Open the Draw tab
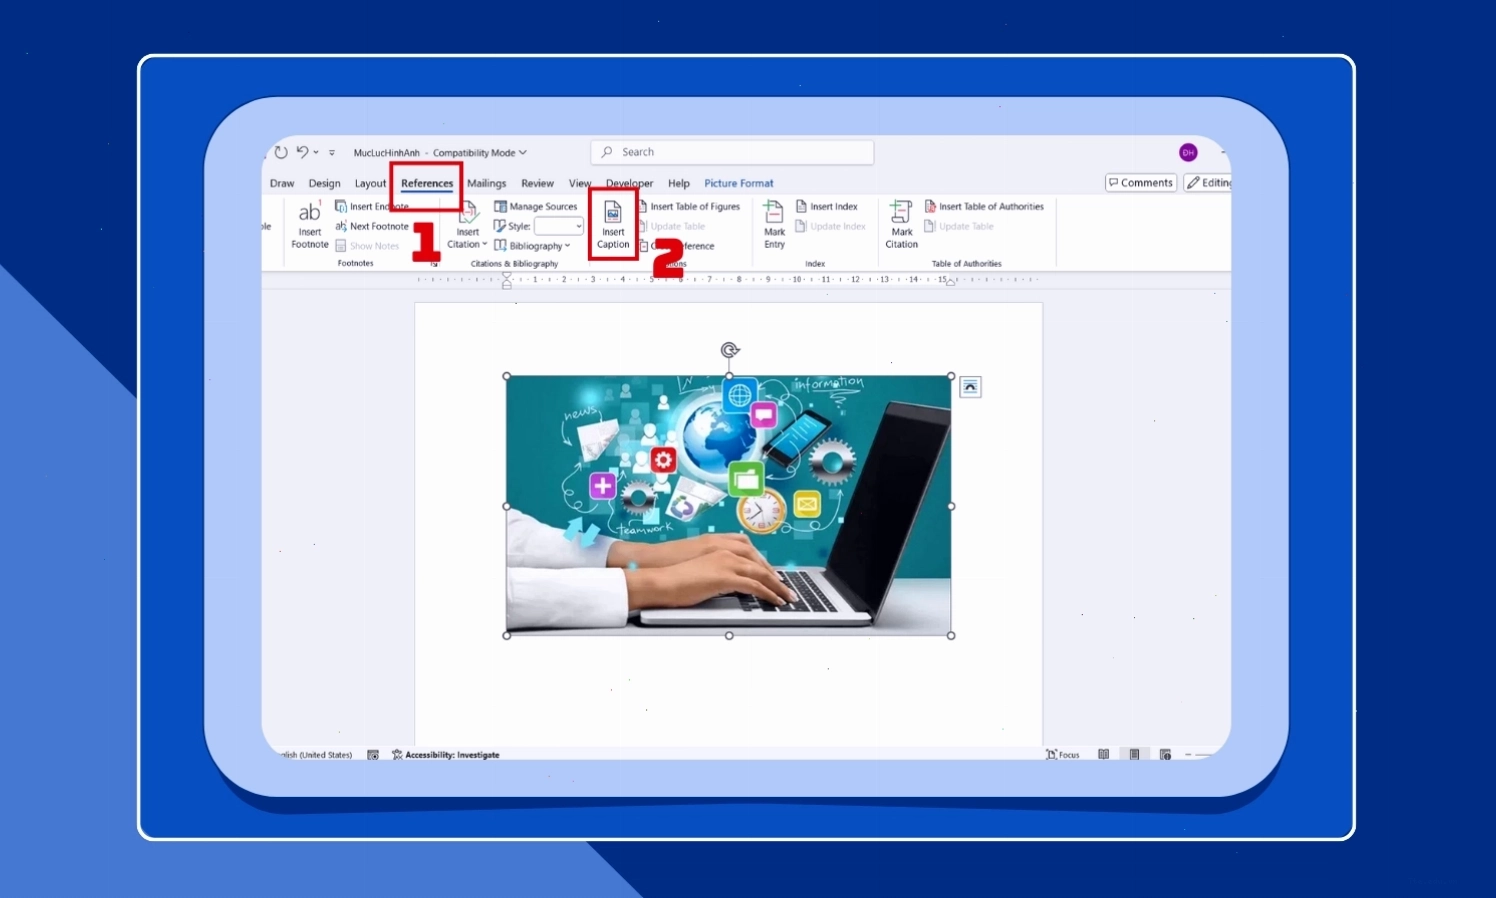1496x898 pixels. pyautogui.click(x=282, y=183)
